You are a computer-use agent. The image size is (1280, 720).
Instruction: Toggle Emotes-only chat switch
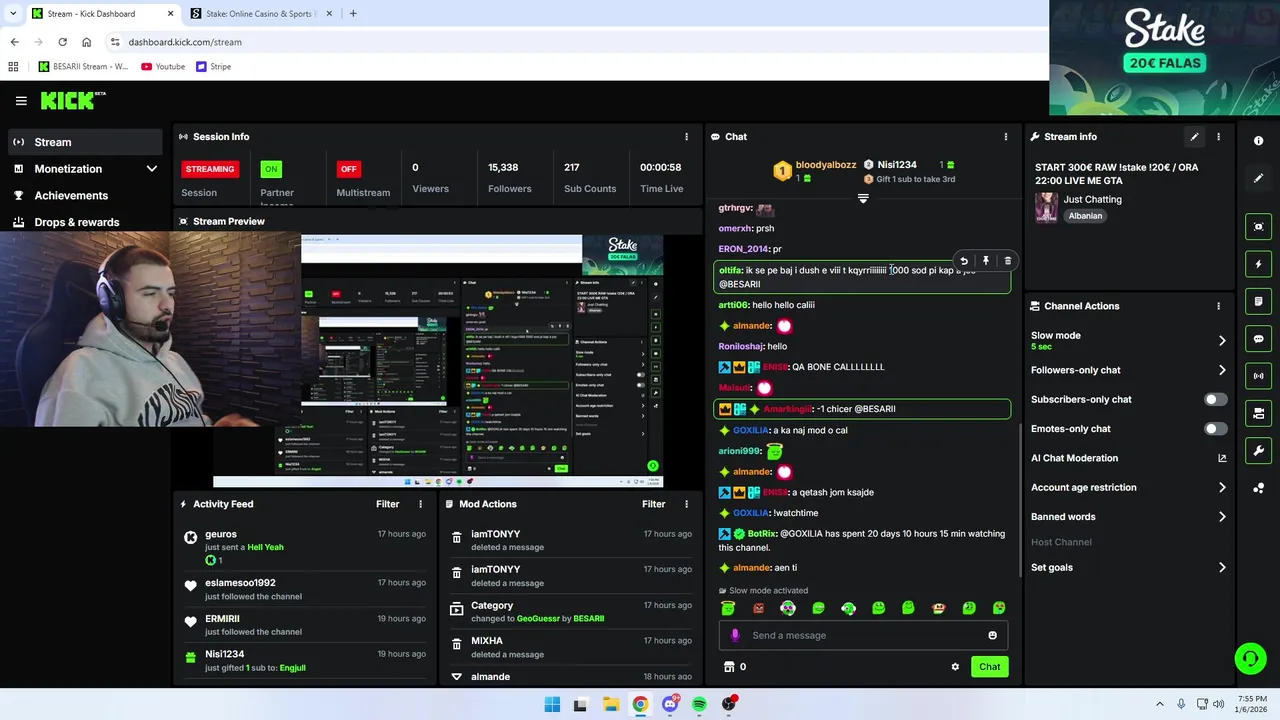[1215, 429]
